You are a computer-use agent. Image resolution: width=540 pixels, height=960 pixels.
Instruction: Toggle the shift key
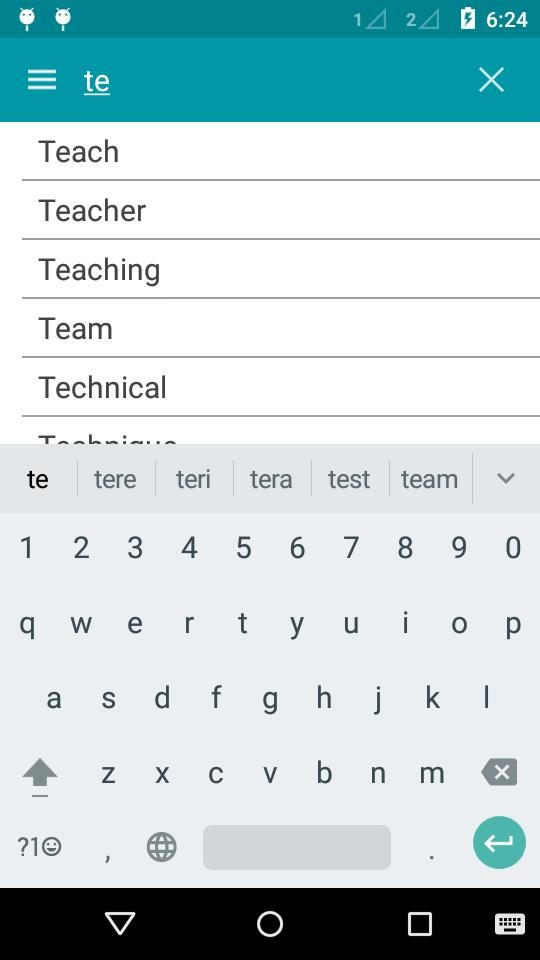click(x=40, y=775)
